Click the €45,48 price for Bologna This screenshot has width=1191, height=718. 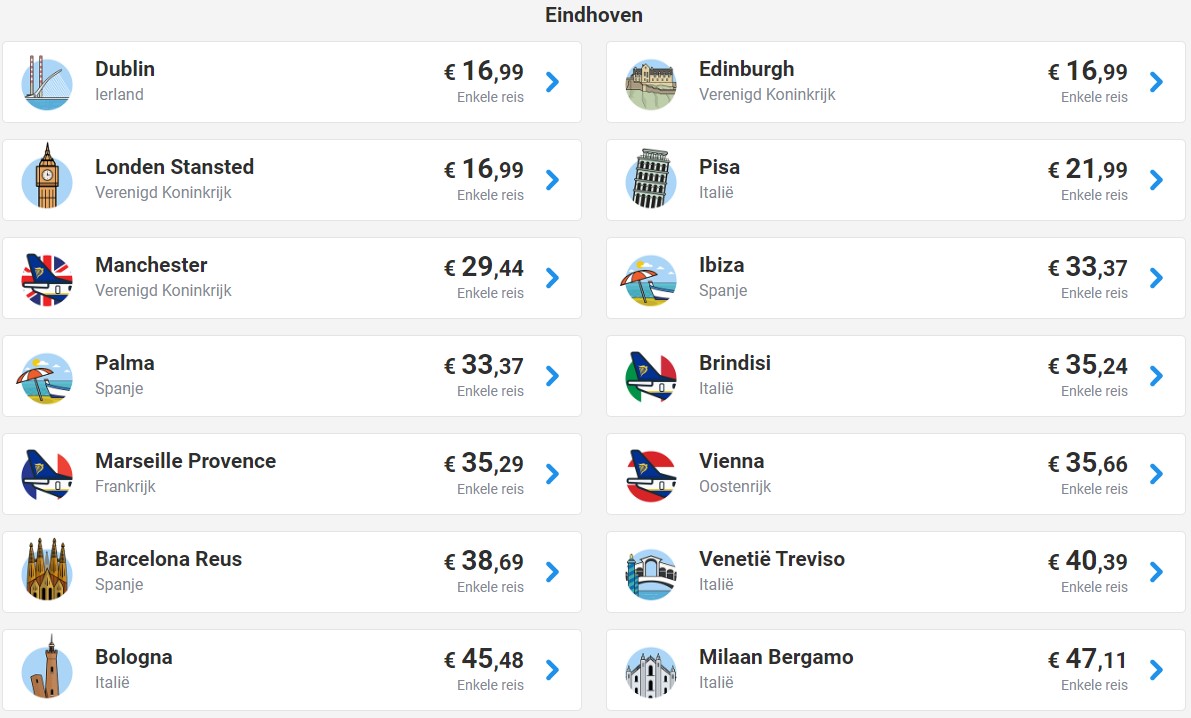484,659
